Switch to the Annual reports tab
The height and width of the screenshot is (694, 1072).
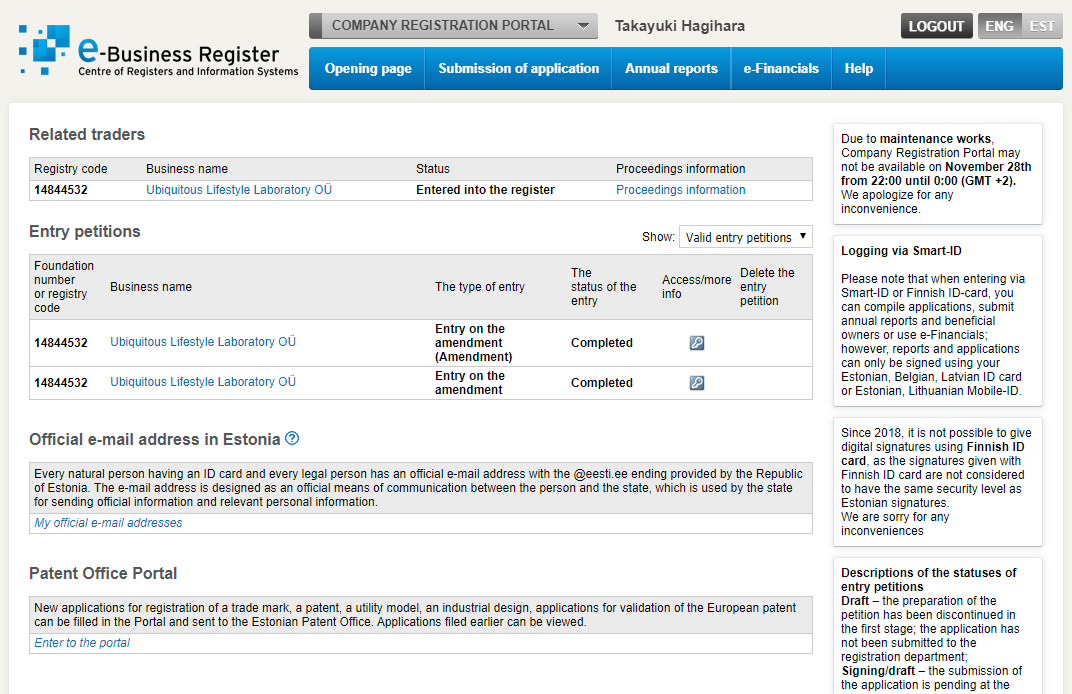(x=671, y=68)
